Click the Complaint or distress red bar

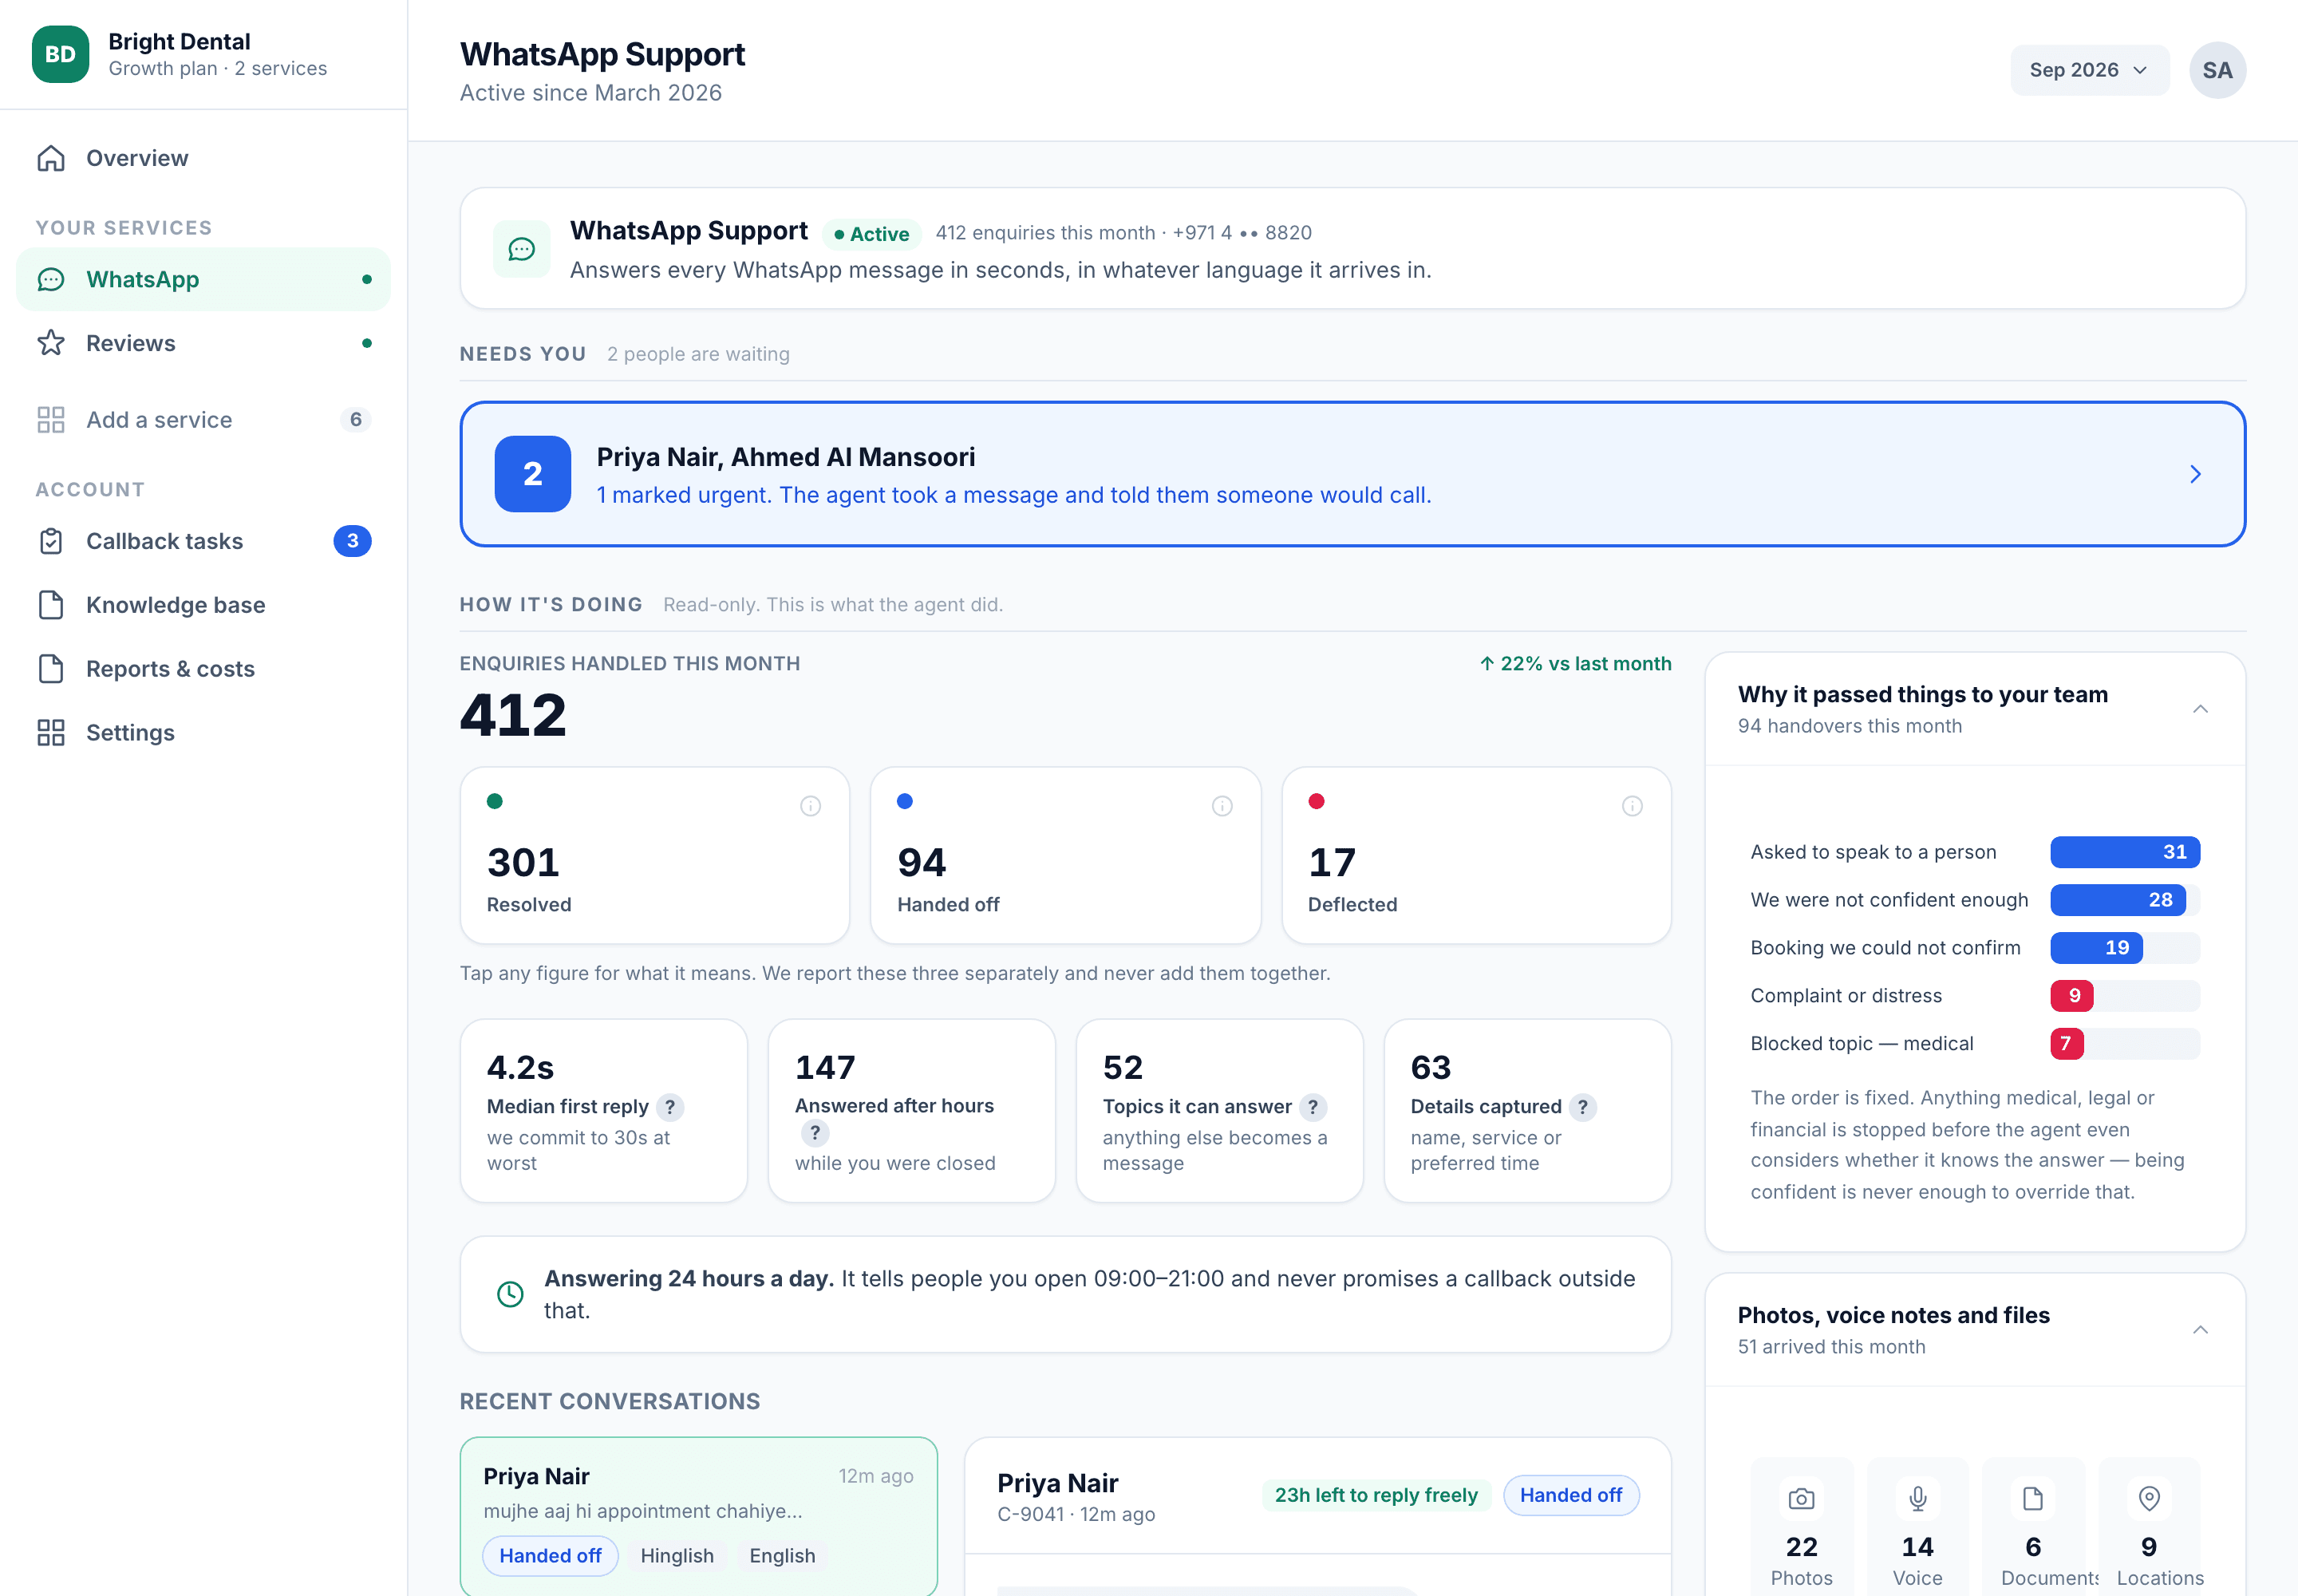pyautogui.click(x=2071, y=996)
